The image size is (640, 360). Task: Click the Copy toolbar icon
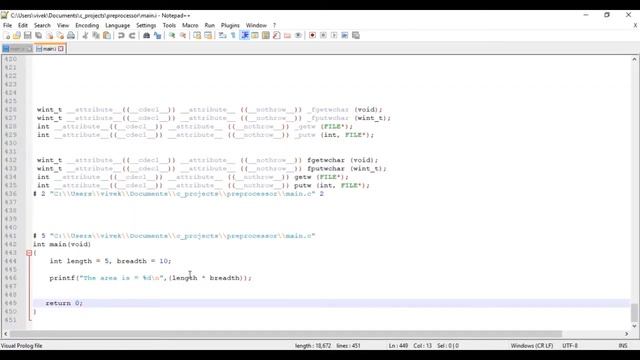coord(96,36)
